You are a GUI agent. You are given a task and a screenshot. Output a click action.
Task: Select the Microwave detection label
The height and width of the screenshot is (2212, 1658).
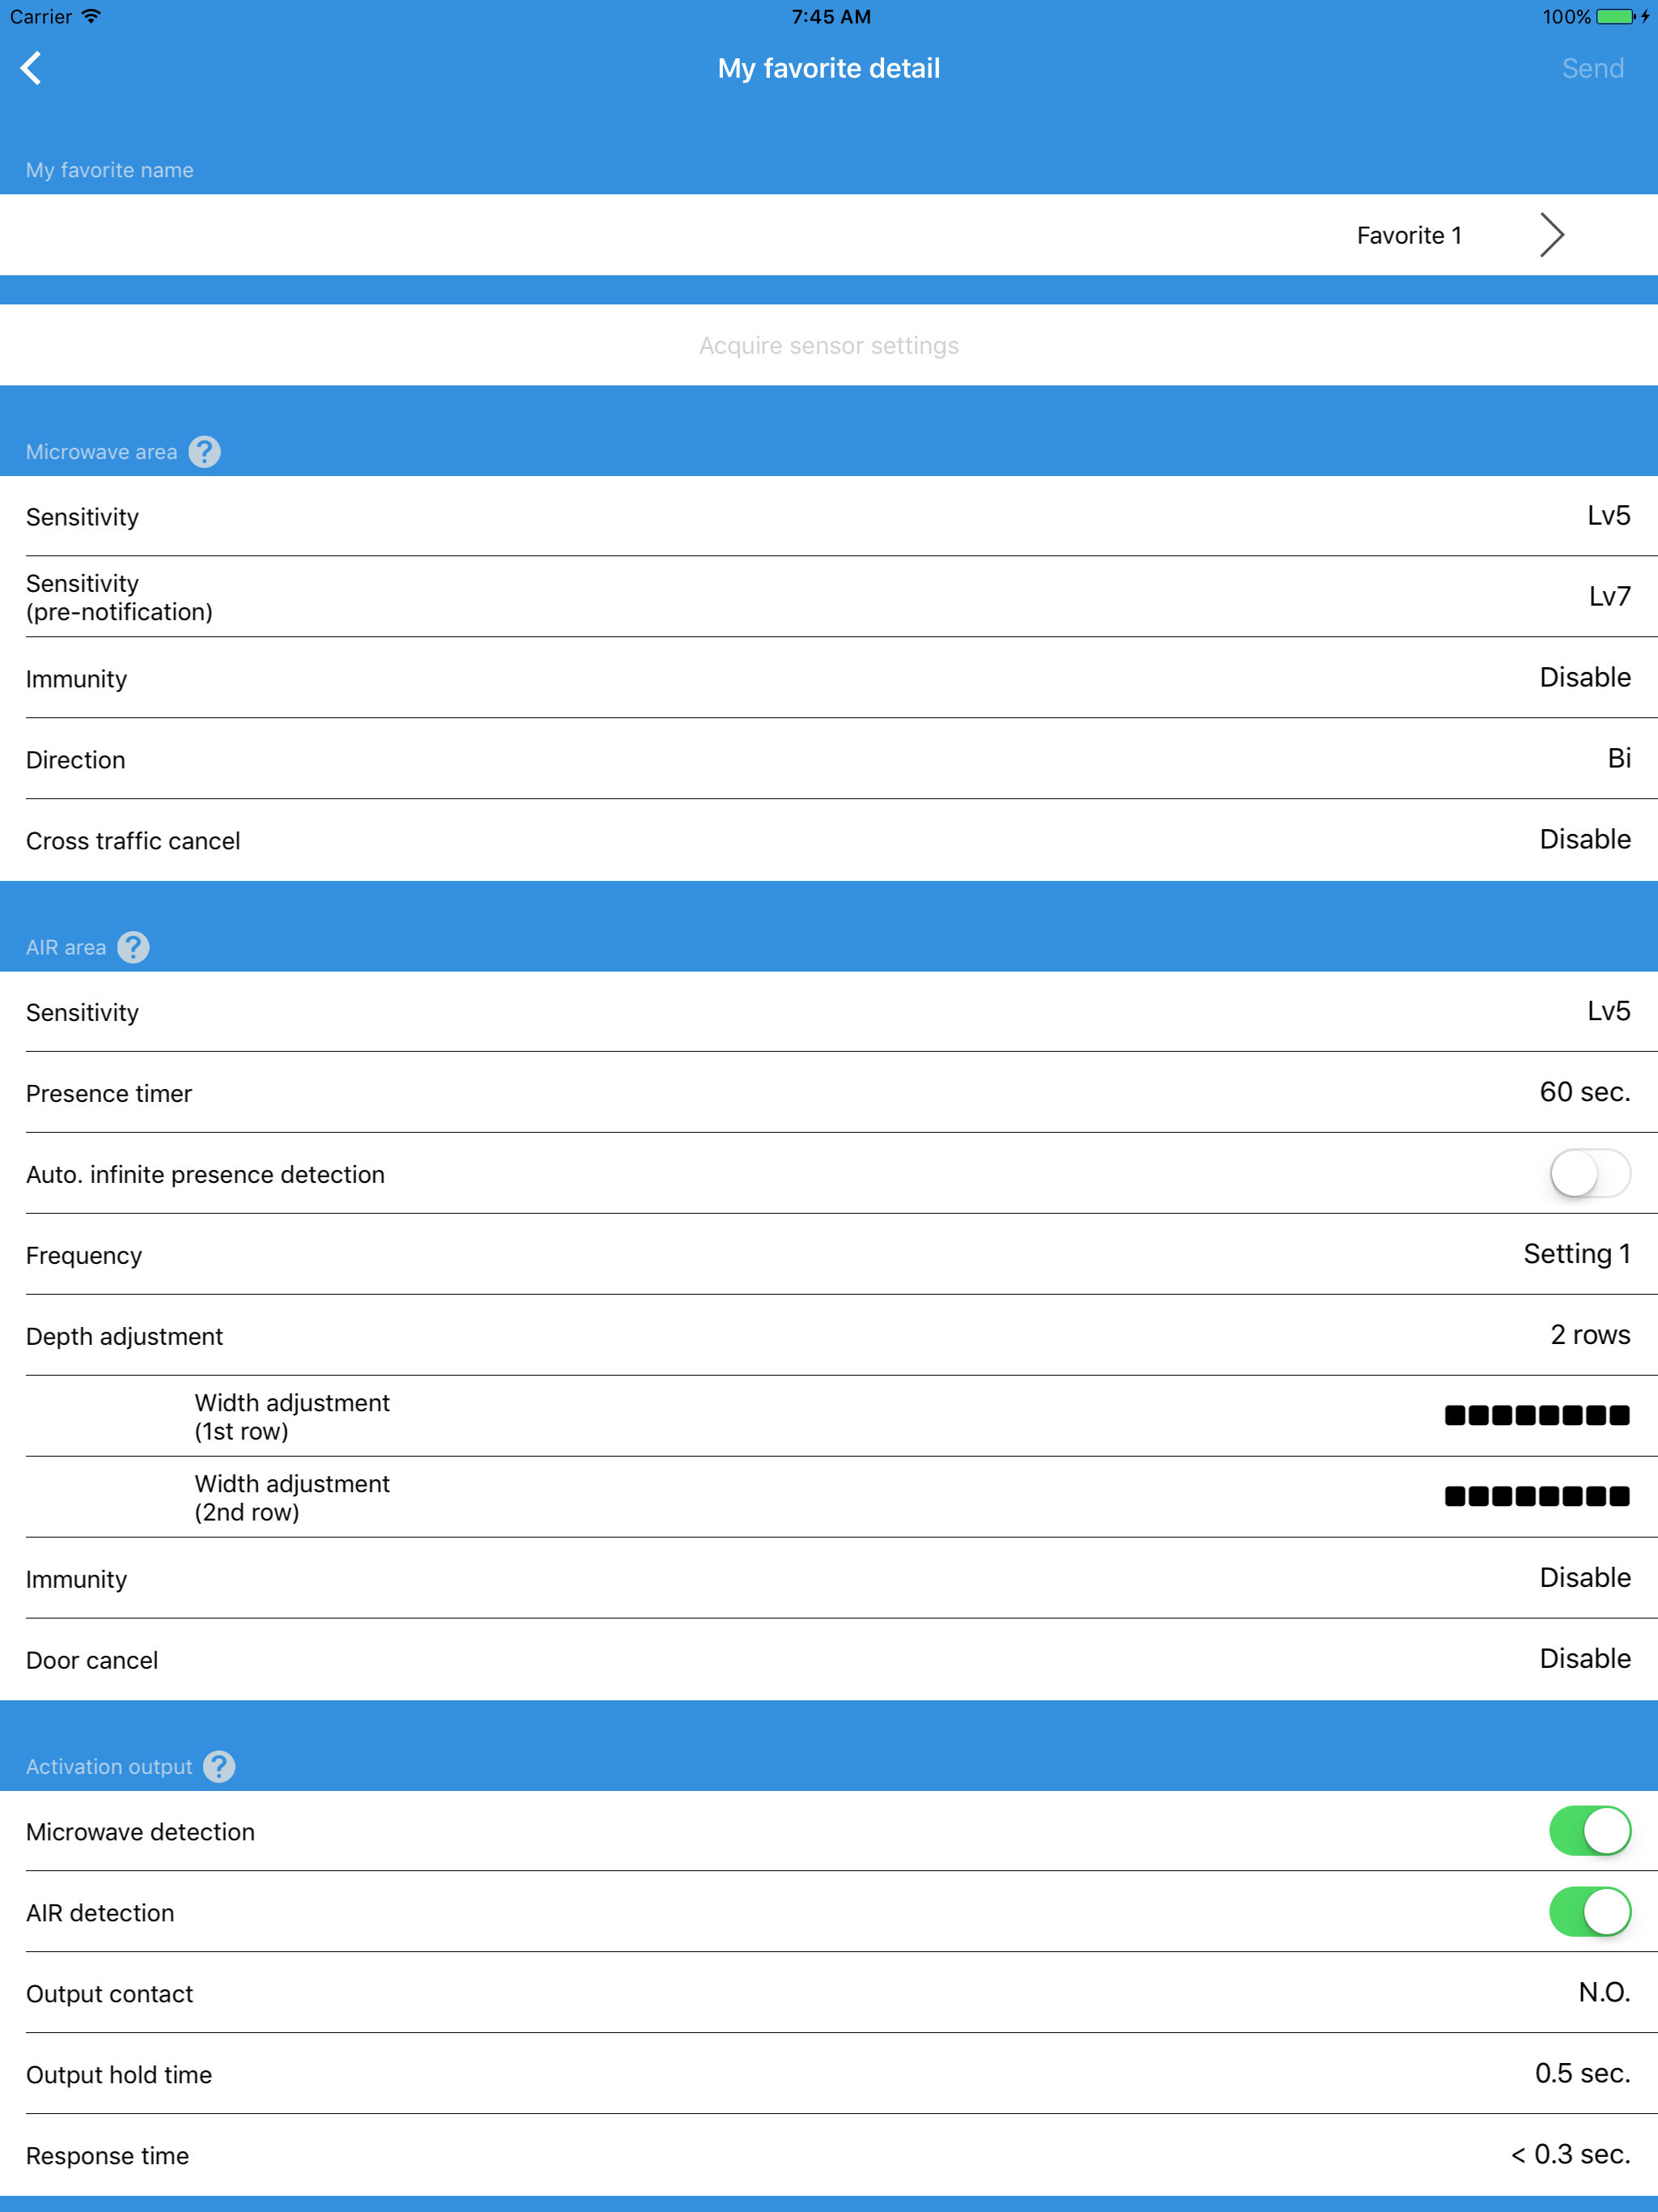pyautogui.click(x=140, y=1832)
